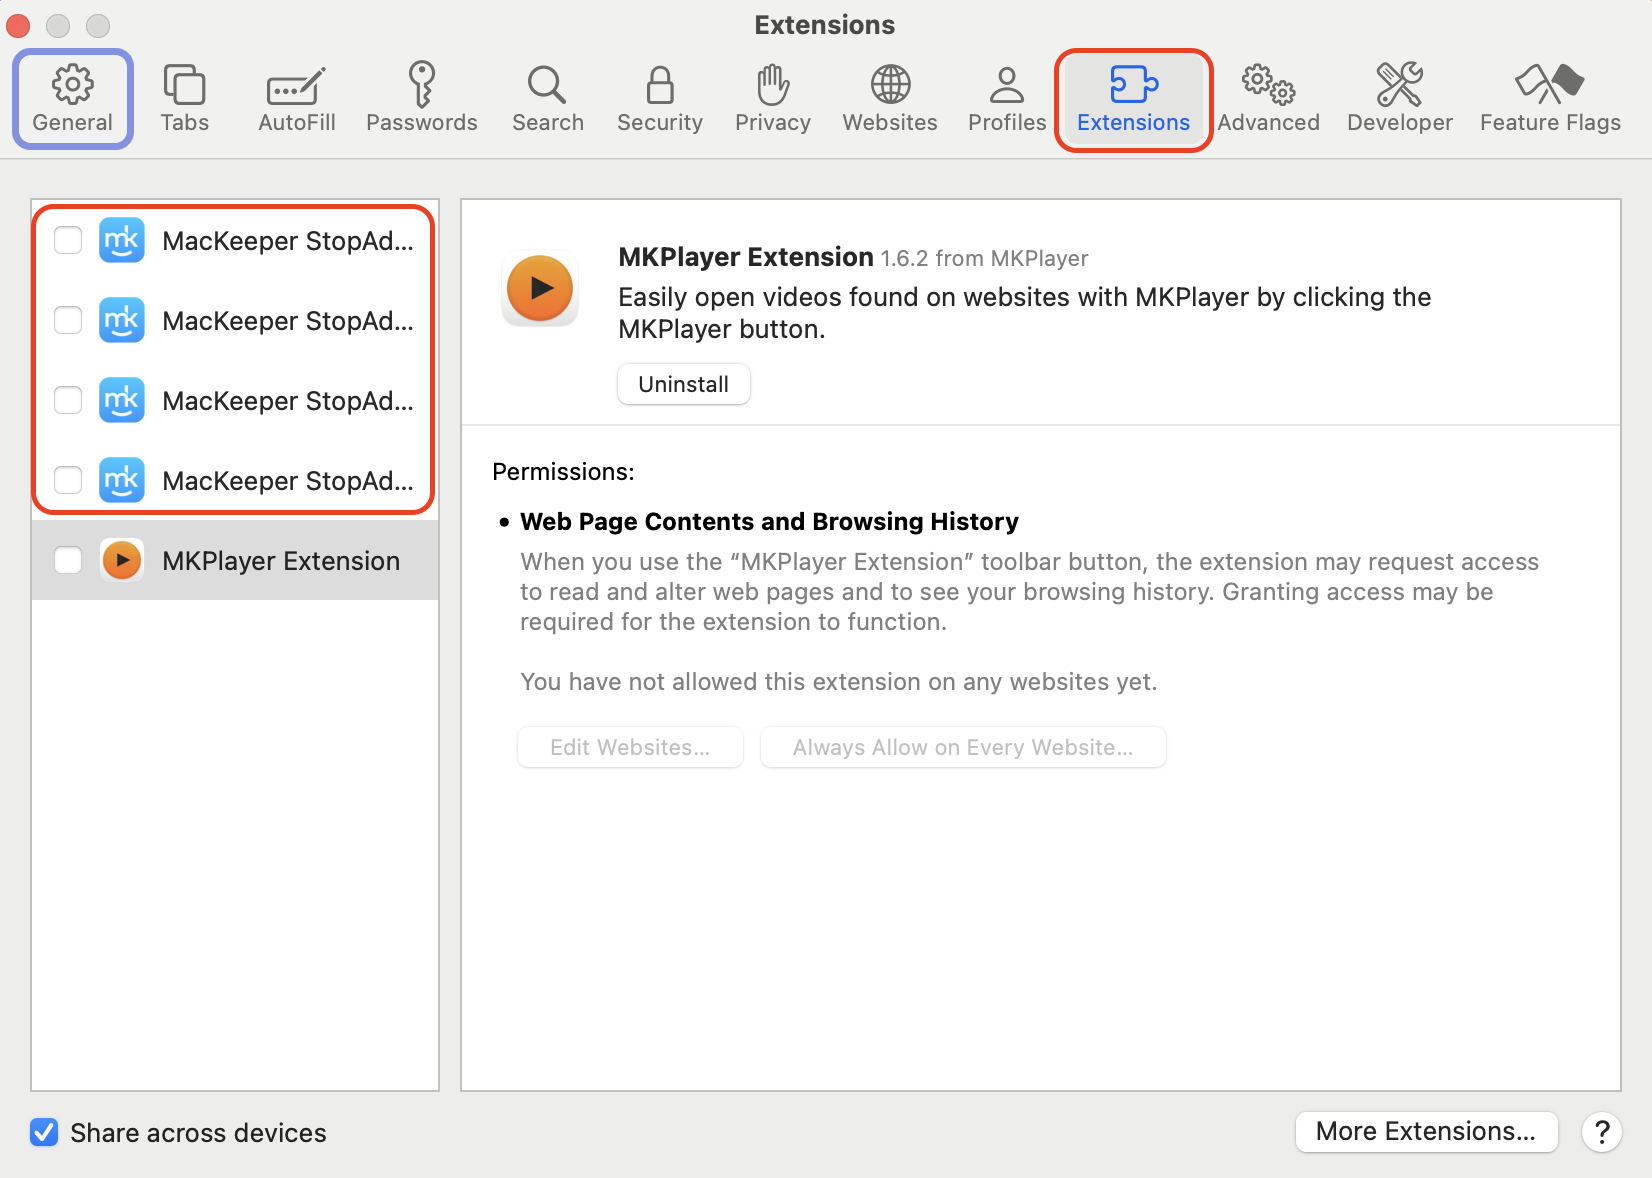Click the fourth MacKeeper StopAd icon

click(x=122, y=480)
